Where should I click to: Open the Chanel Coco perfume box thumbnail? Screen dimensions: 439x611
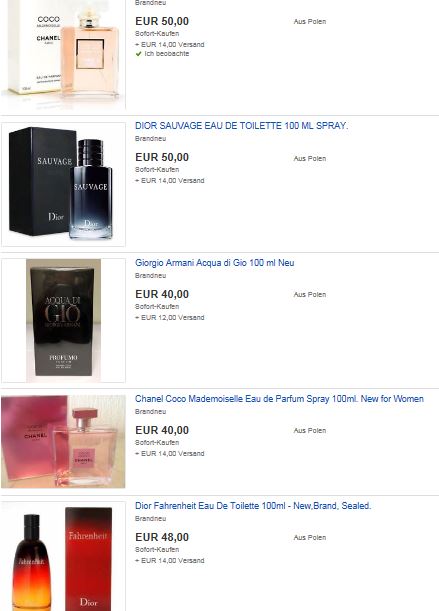(x=63, y=54)
